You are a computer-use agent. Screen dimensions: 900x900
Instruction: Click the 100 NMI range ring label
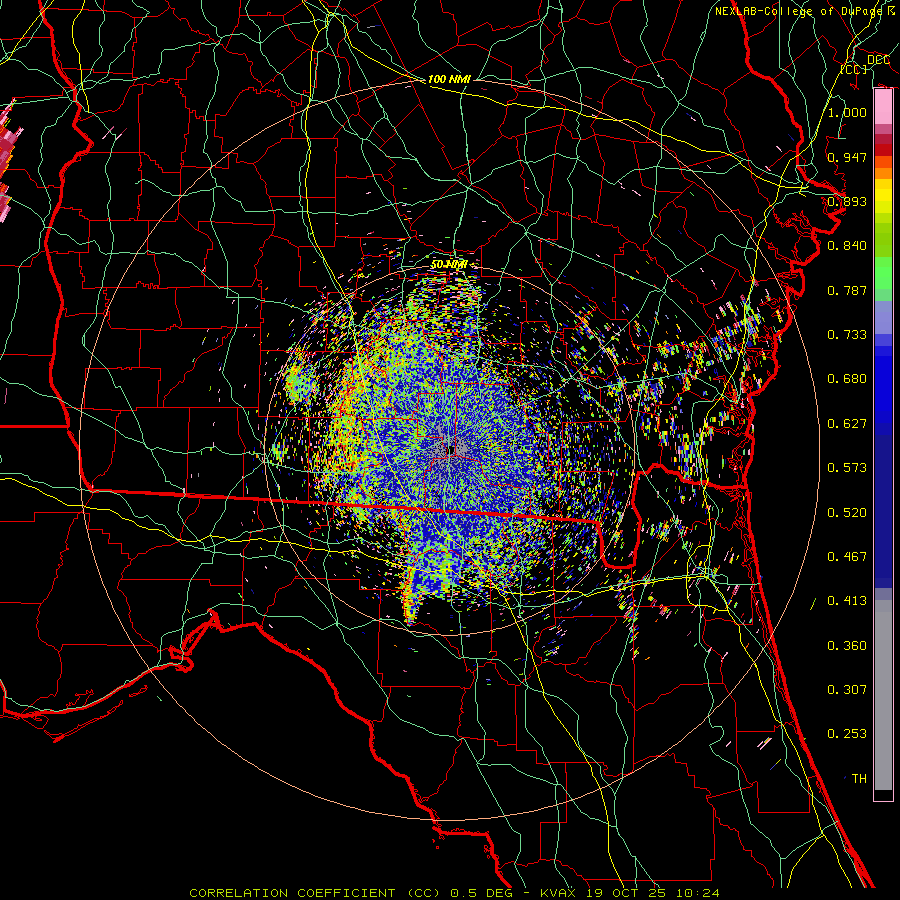tap(449, 79)
